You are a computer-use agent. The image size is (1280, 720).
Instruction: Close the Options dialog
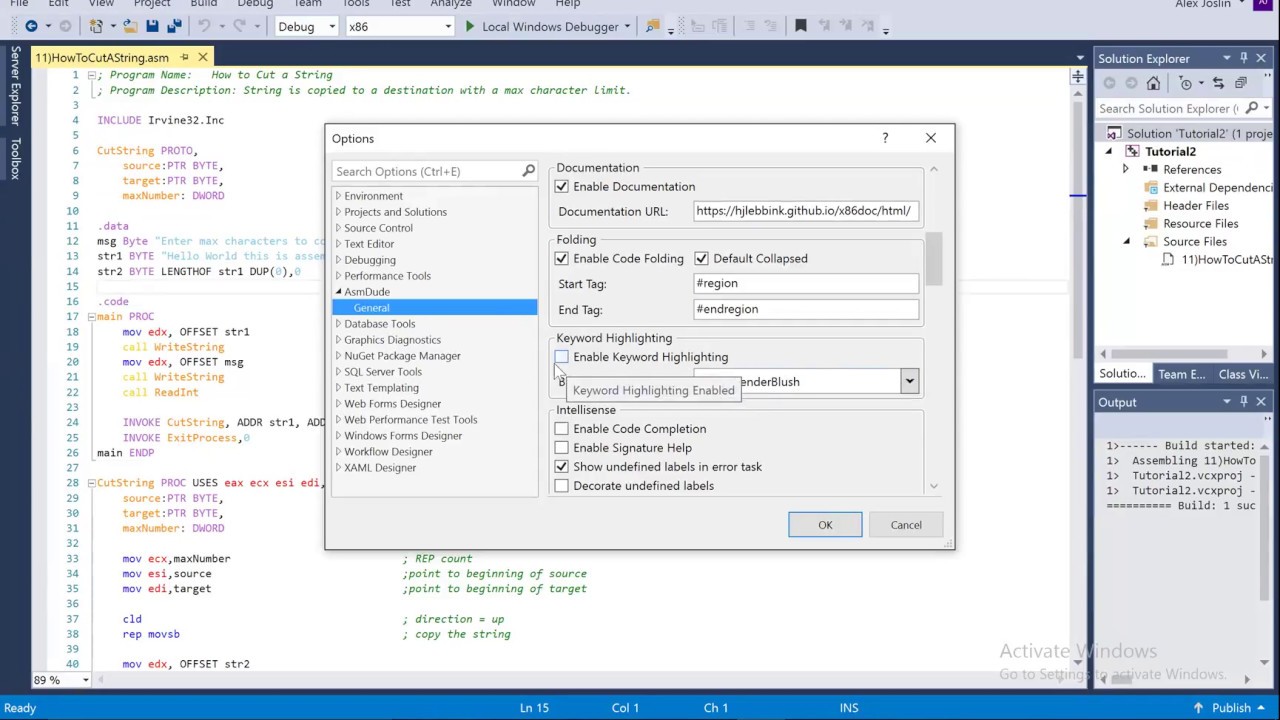931,138
